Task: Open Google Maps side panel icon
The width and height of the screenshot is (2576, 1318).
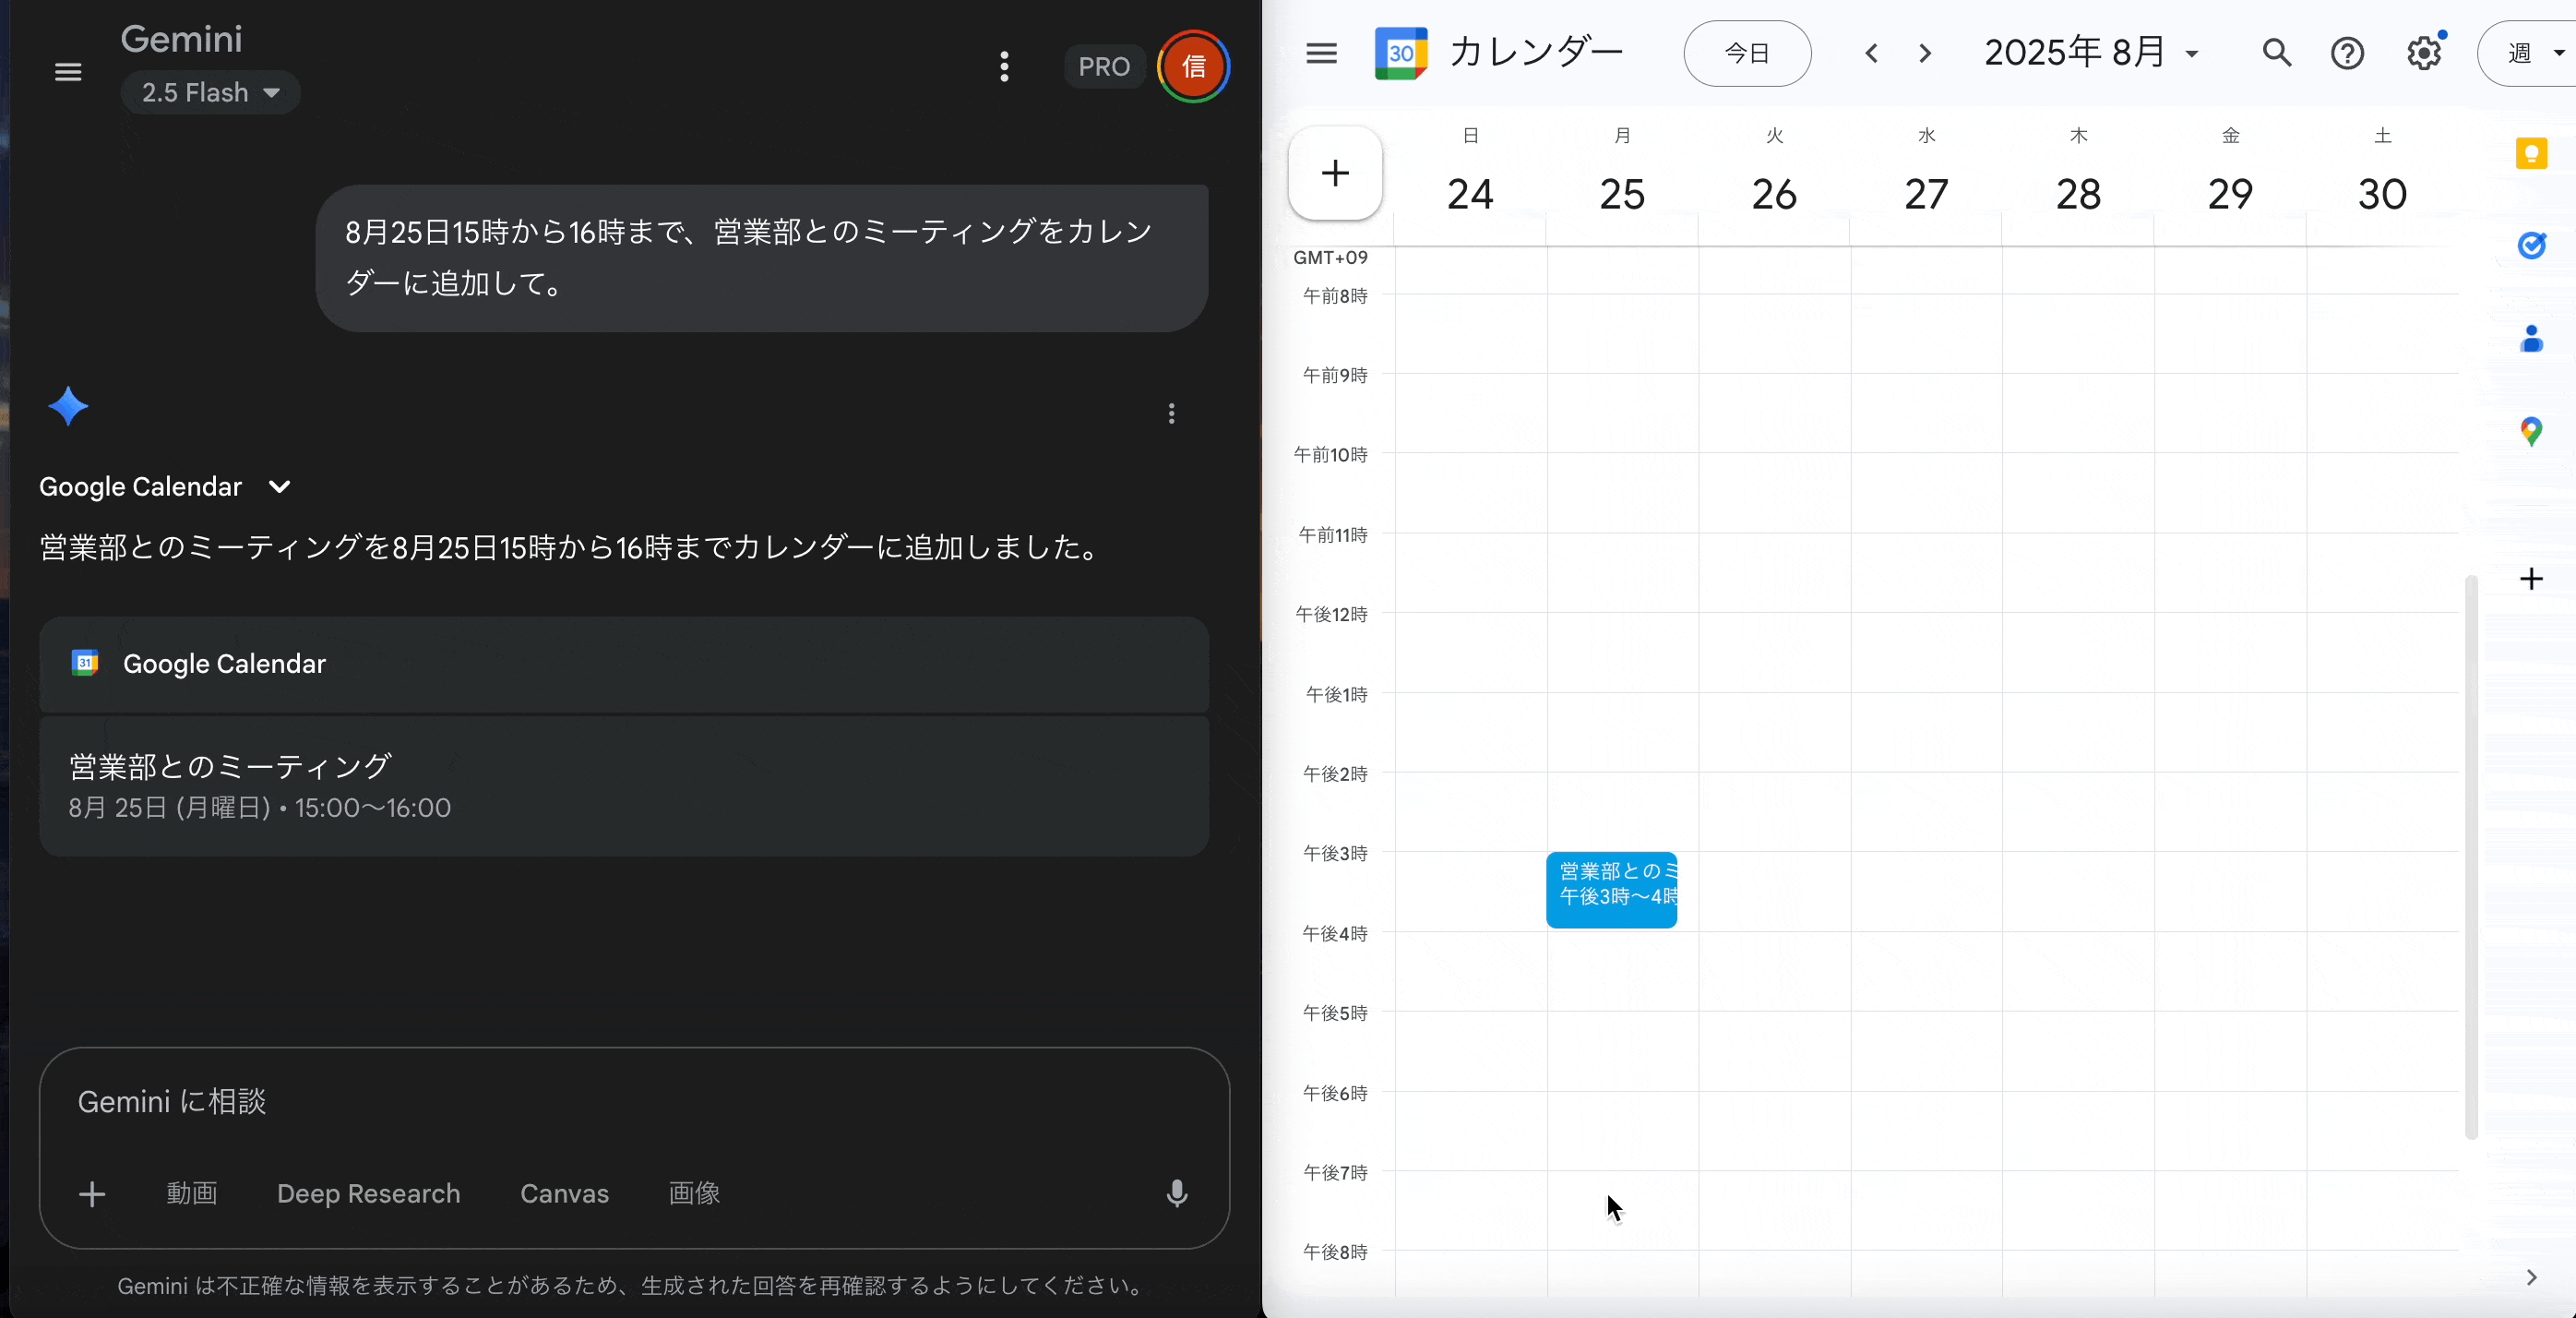Action: [2531, 432]
